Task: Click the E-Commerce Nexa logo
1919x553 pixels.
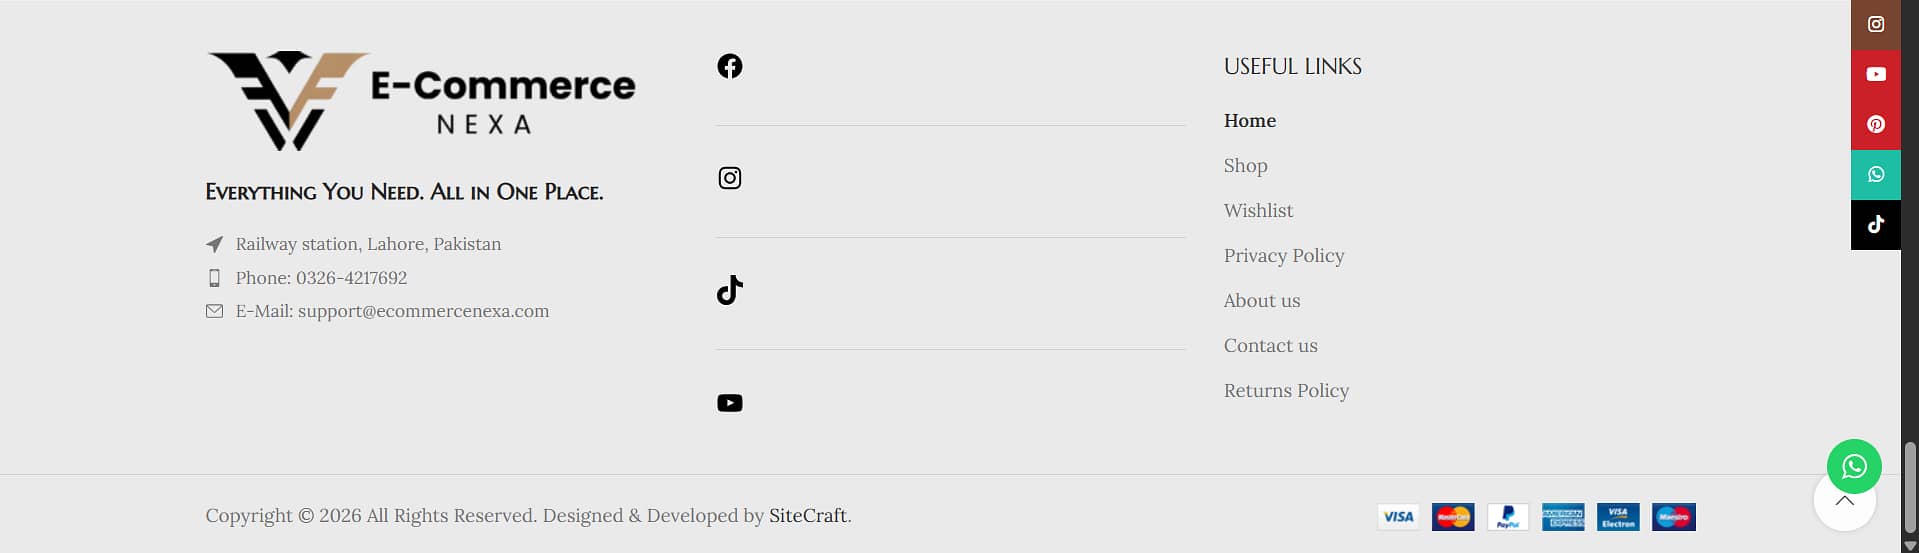Action: 420,100
